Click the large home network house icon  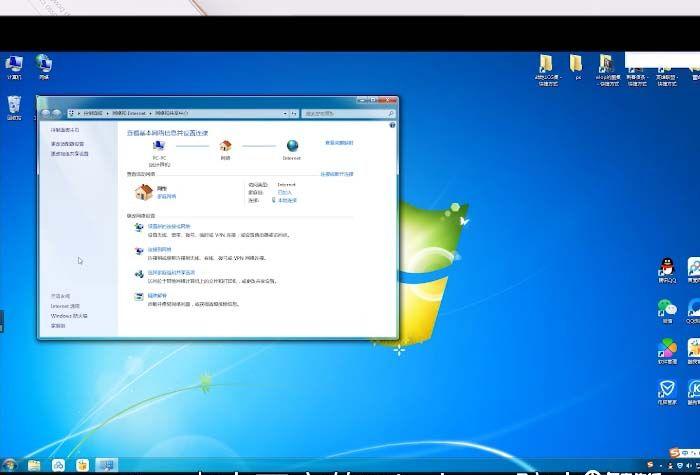[144, 192]
